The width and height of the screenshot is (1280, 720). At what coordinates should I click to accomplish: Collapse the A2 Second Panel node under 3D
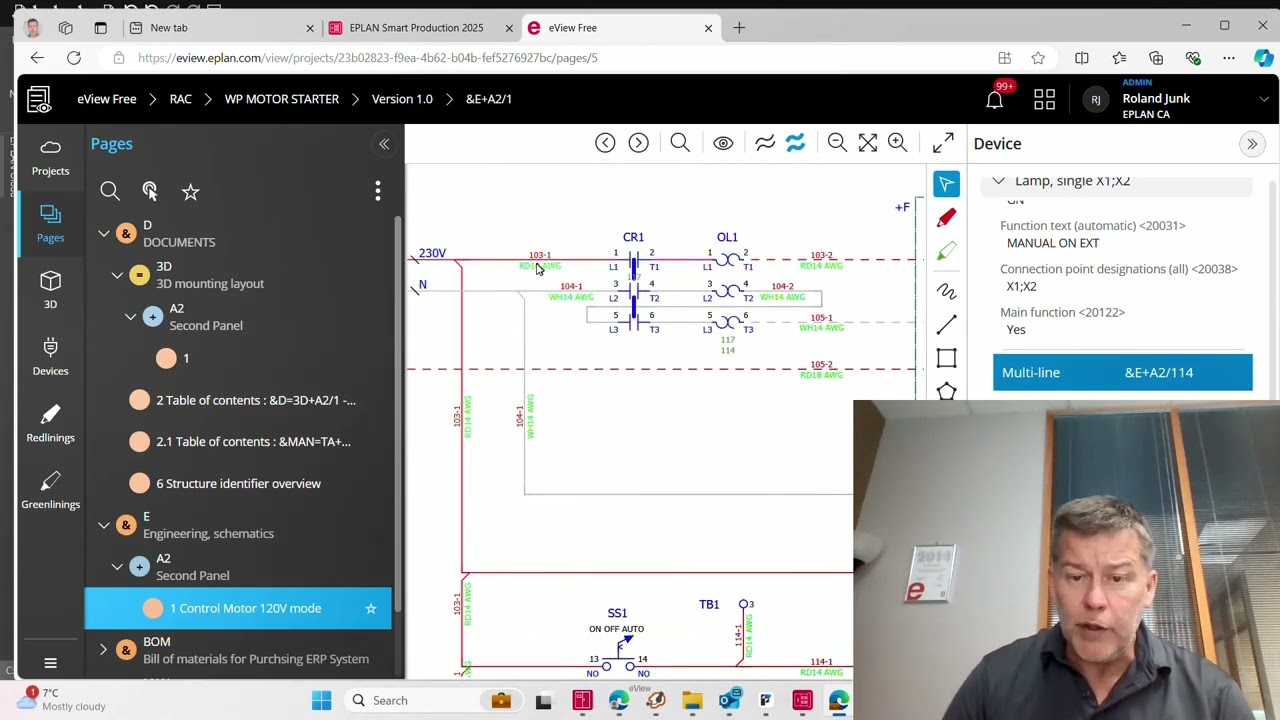pos(130,316)
